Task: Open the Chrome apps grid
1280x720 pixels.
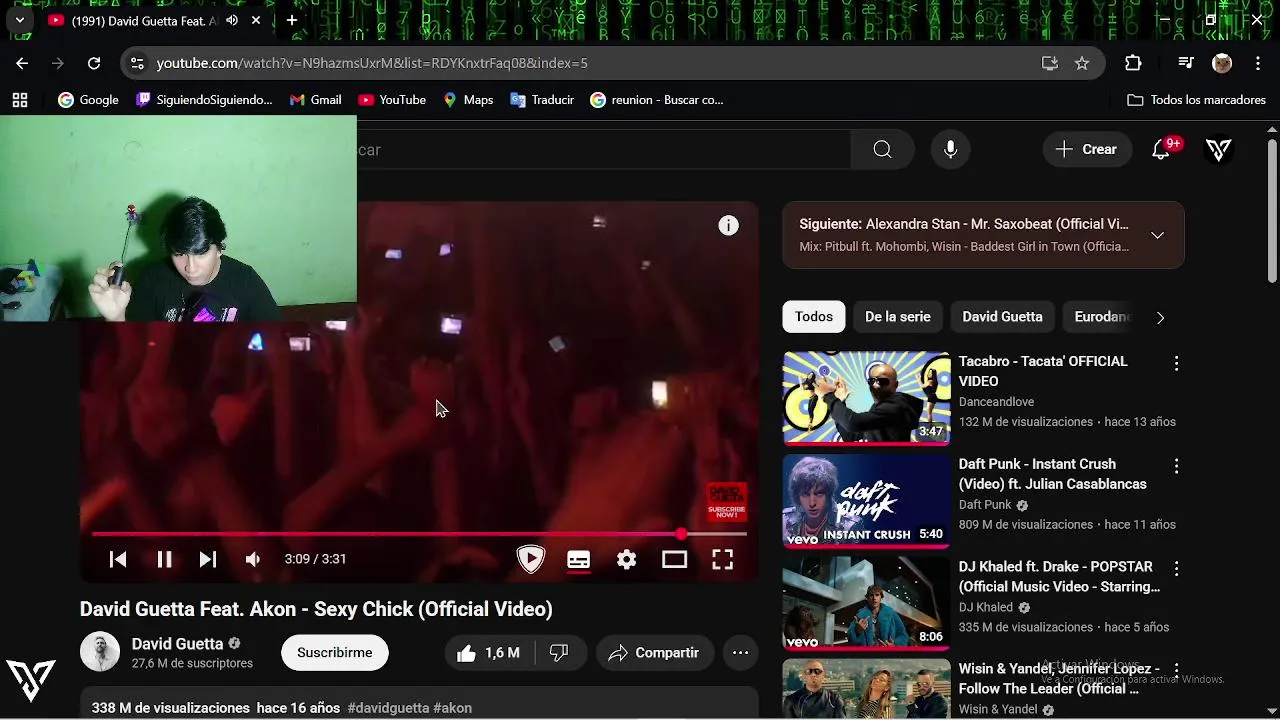Action: tap(20, 100)
